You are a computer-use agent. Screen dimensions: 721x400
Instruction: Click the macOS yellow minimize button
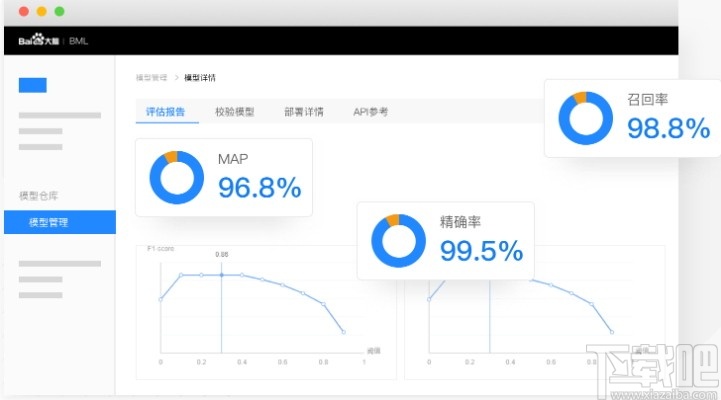(42, 11)
